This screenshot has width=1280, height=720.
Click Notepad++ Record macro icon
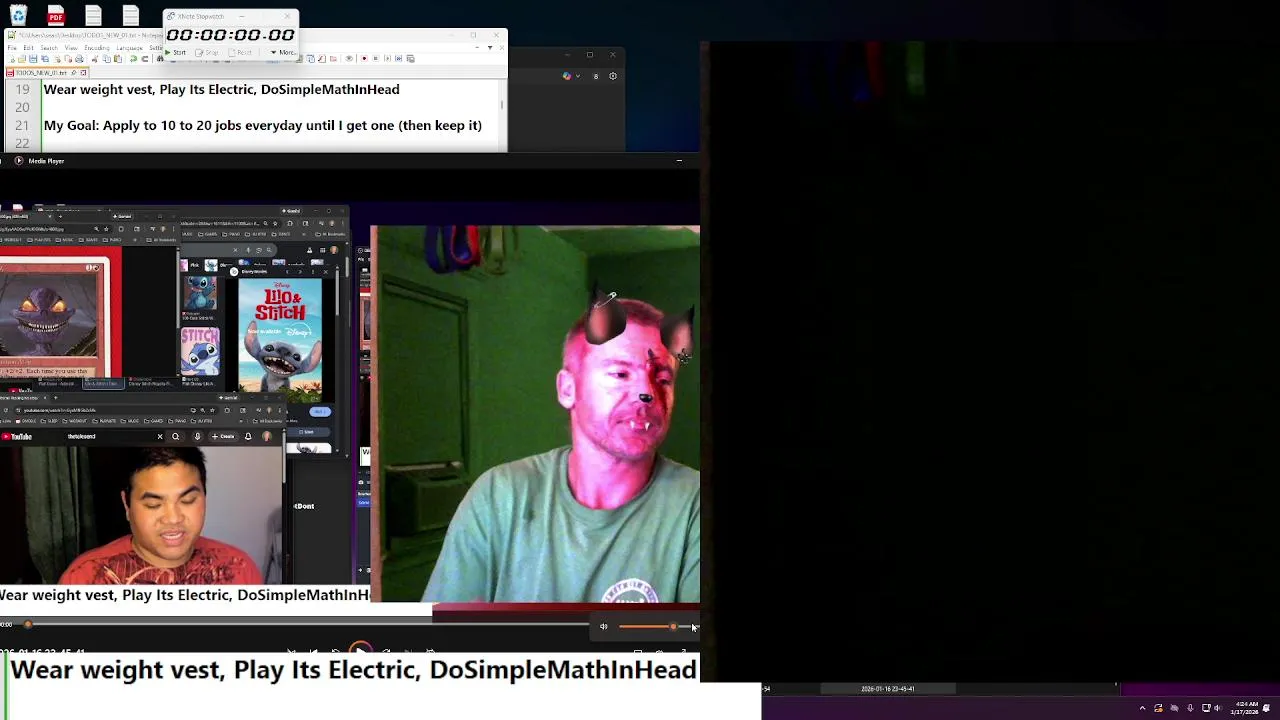point(364,58)
